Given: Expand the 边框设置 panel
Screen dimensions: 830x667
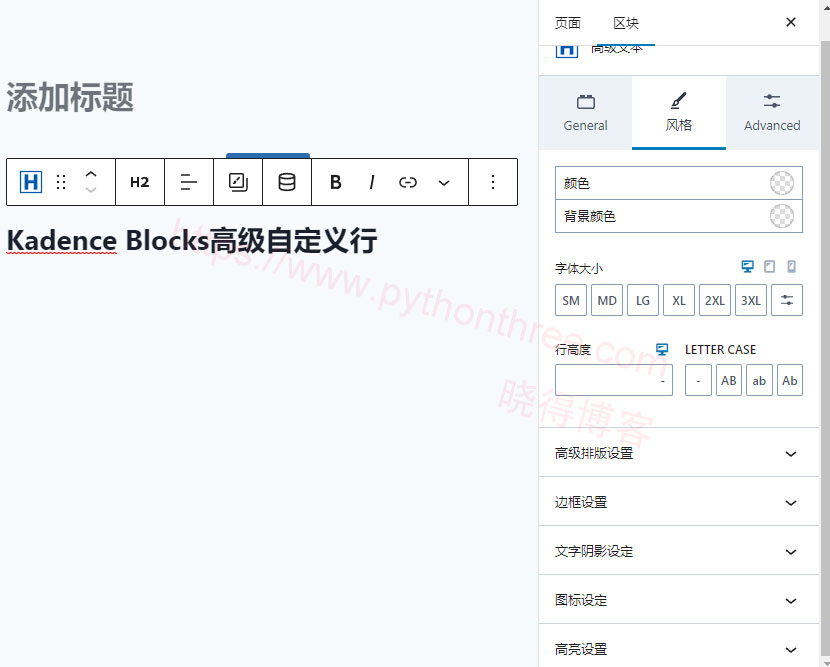Looking at the screenshot, I should click(679, 502).
